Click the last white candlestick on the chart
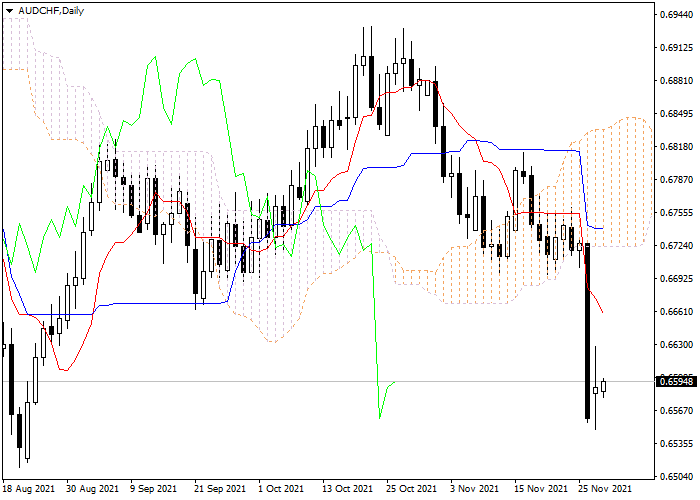This screenshot has width=700, height=500. pos(604,387)
